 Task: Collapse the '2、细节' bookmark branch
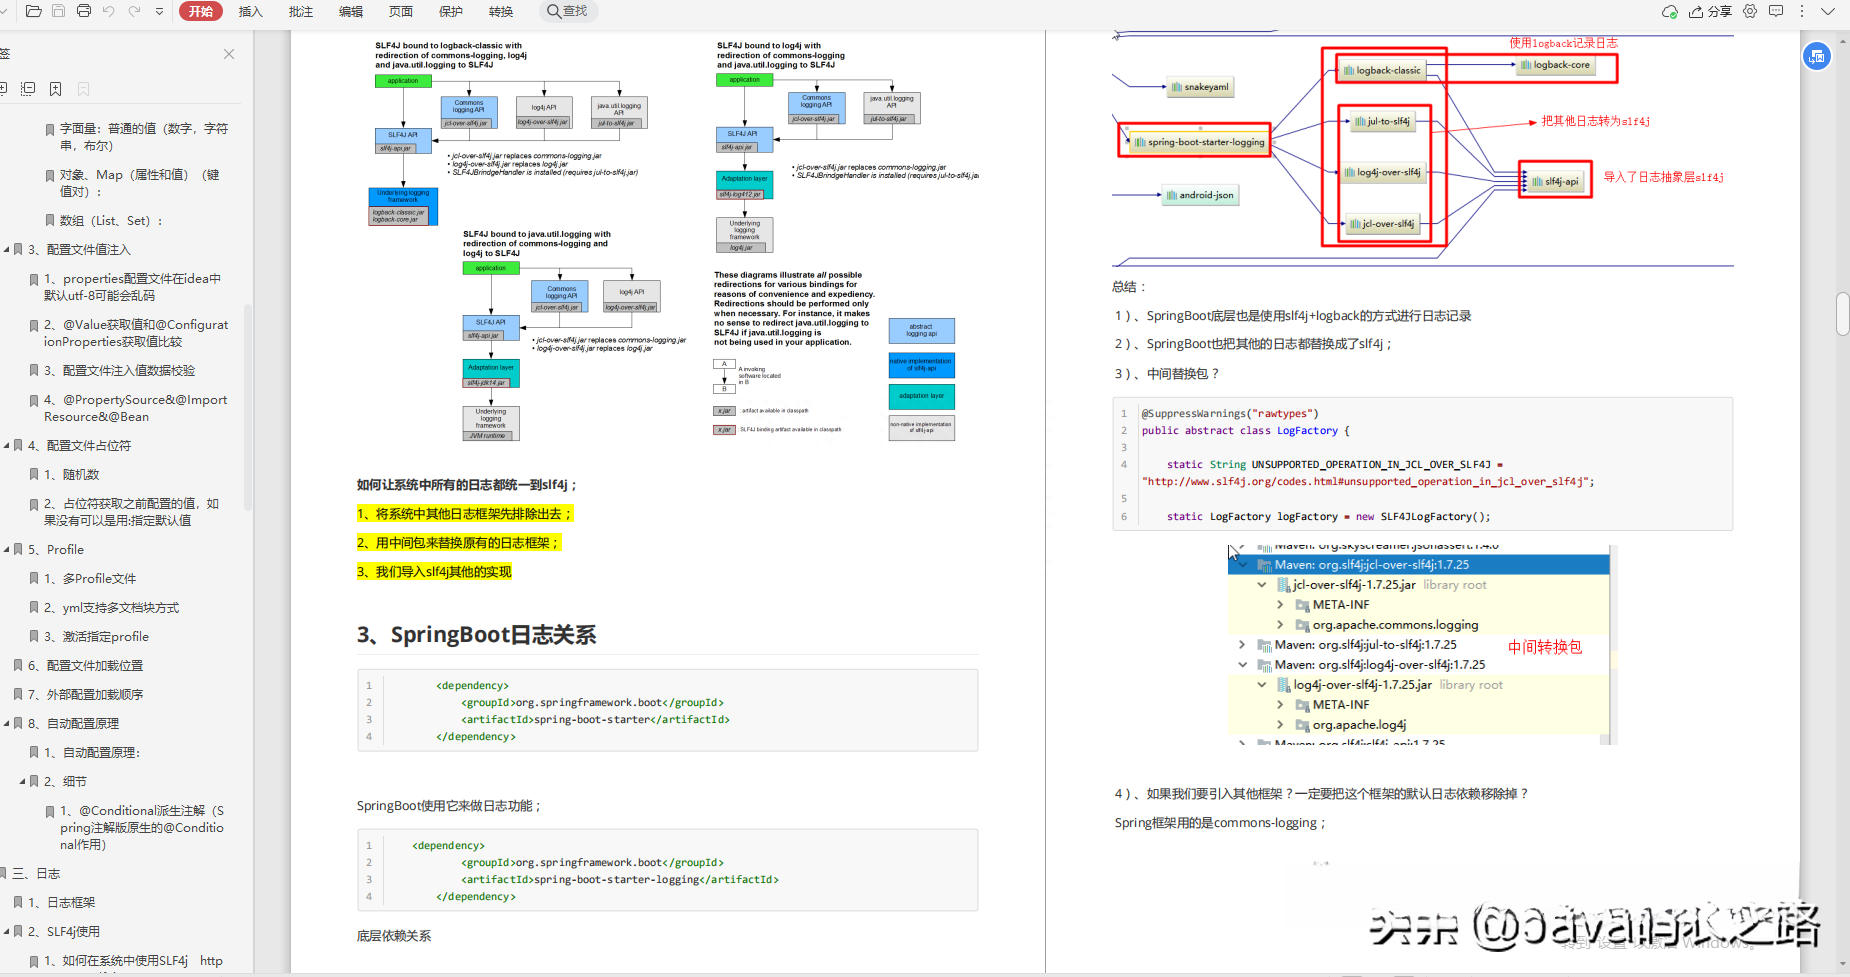coord(22,781)
